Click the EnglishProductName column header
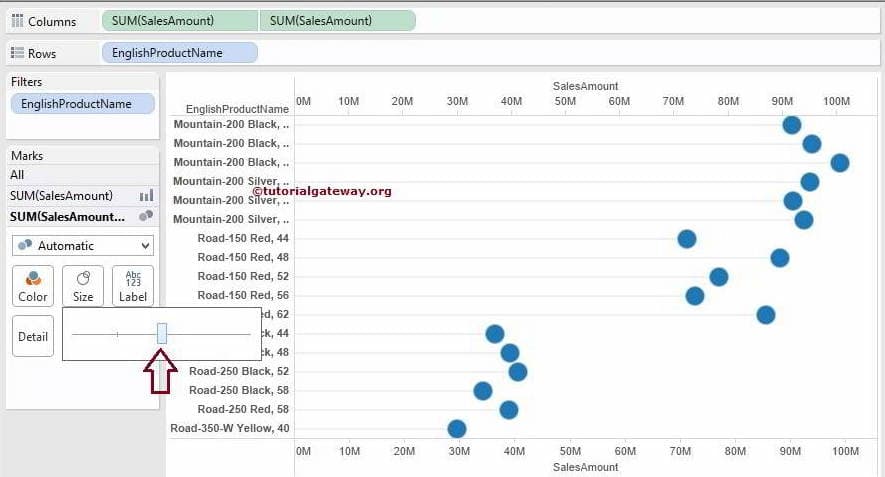885x477 pixels. pyautogui.click(x=237, y=109)
